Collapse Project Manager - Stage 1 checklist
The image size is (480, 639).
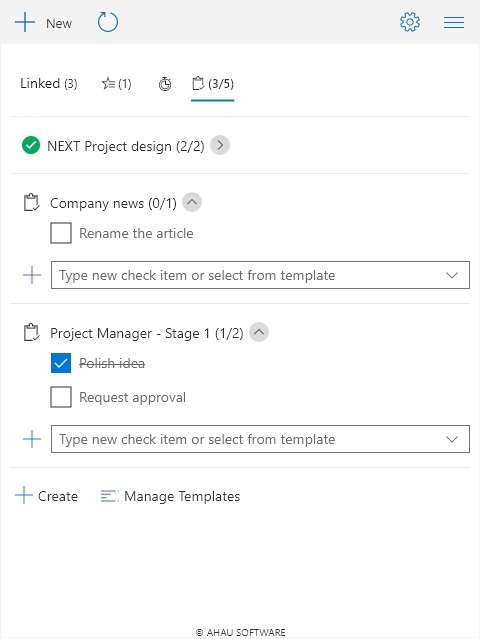[x=259, y=332]
